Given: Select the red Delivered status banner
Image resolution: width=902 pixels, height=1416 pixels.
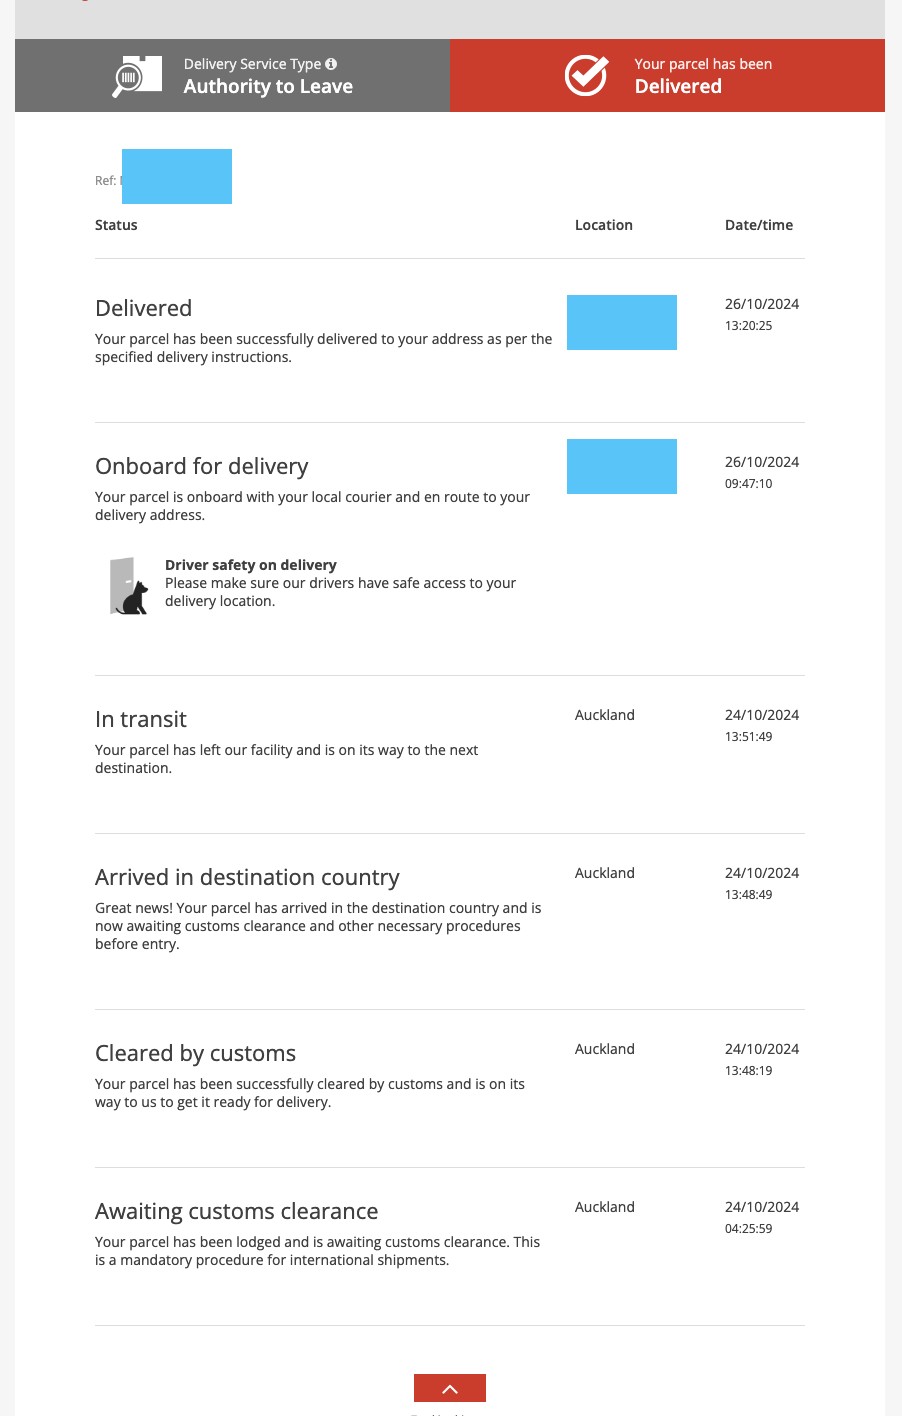Looking at the screenshot, I should (x=667, y=75).
